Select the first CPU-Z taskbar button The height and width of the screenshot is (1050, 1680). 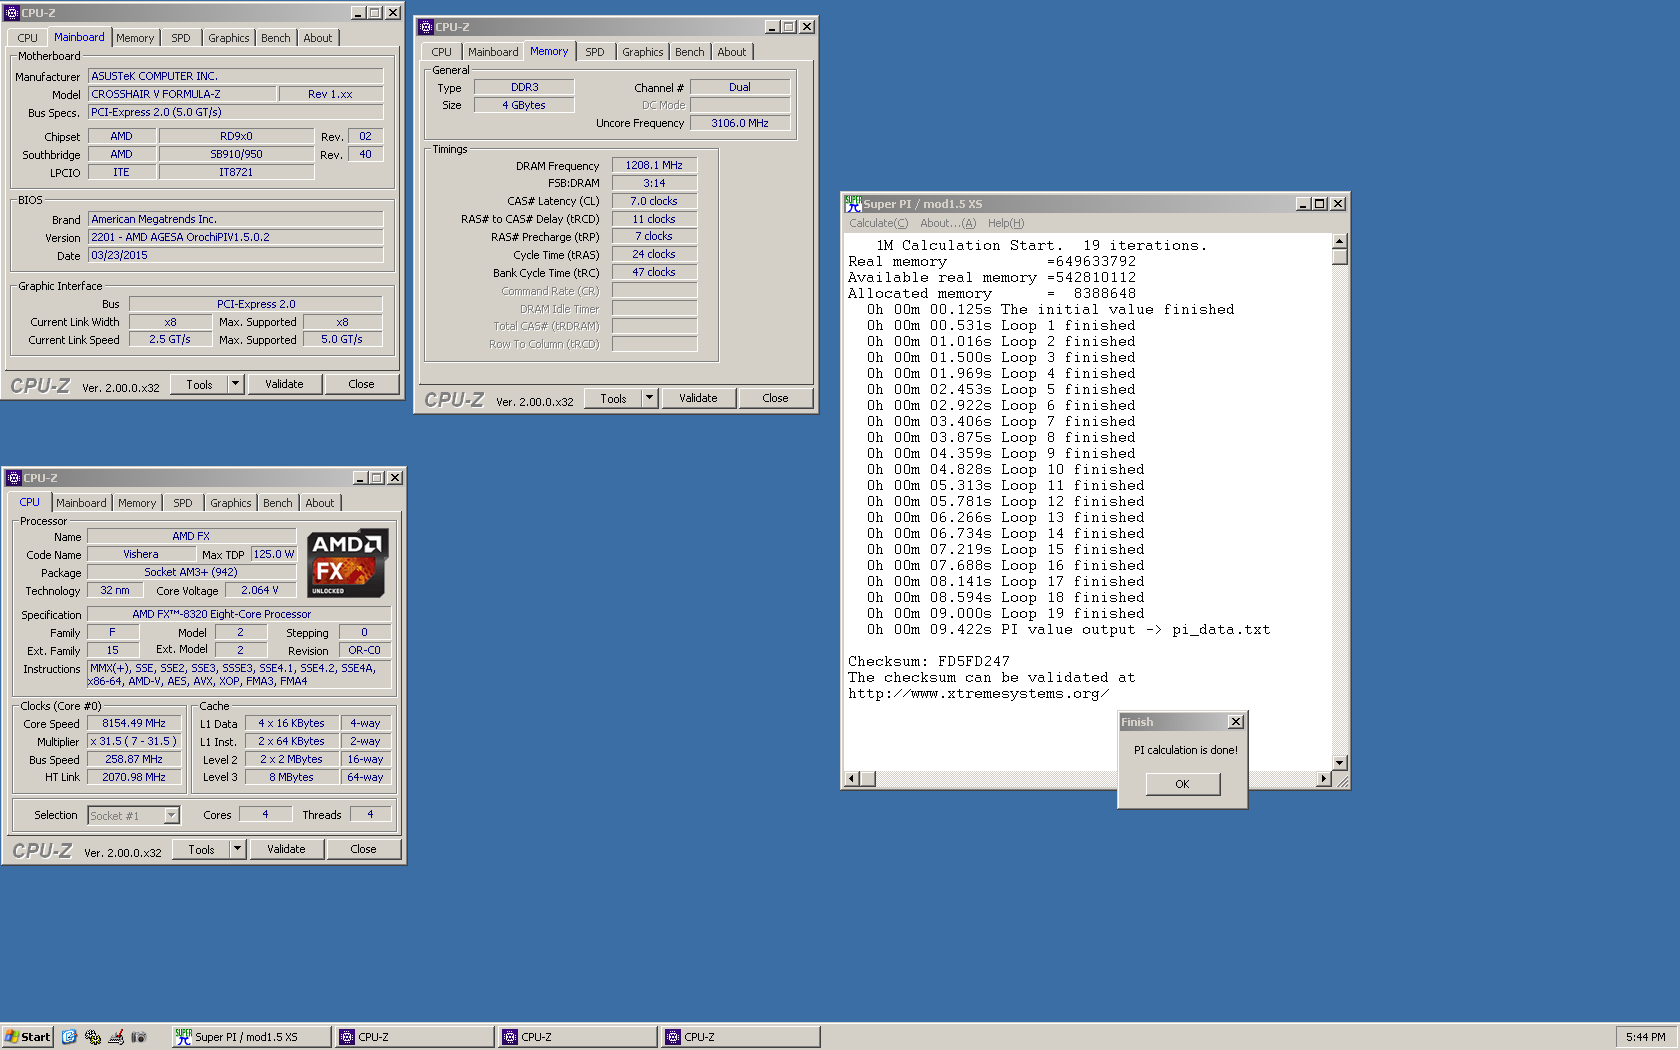[x=414, y=1037]
